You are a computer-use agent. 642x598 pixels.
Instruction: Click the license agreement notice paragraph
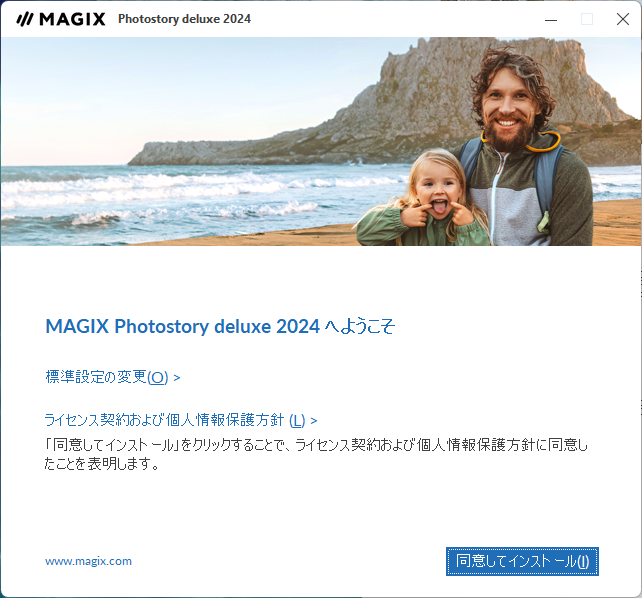316,454
